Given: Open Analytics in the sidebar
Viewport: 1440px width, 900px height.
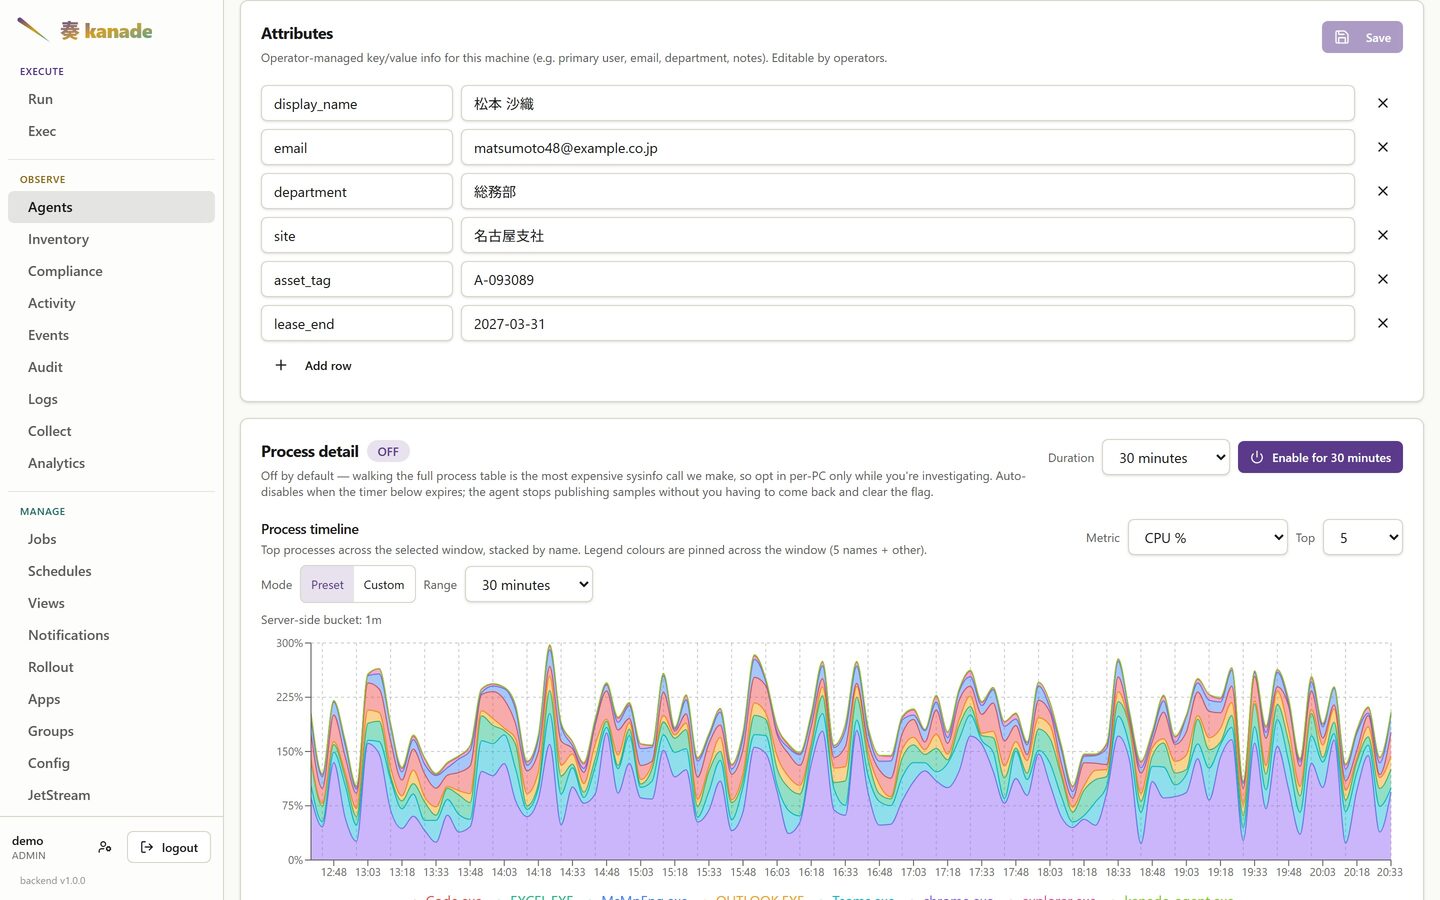Looking at the screenshot, I should click(x=111, y=463).
